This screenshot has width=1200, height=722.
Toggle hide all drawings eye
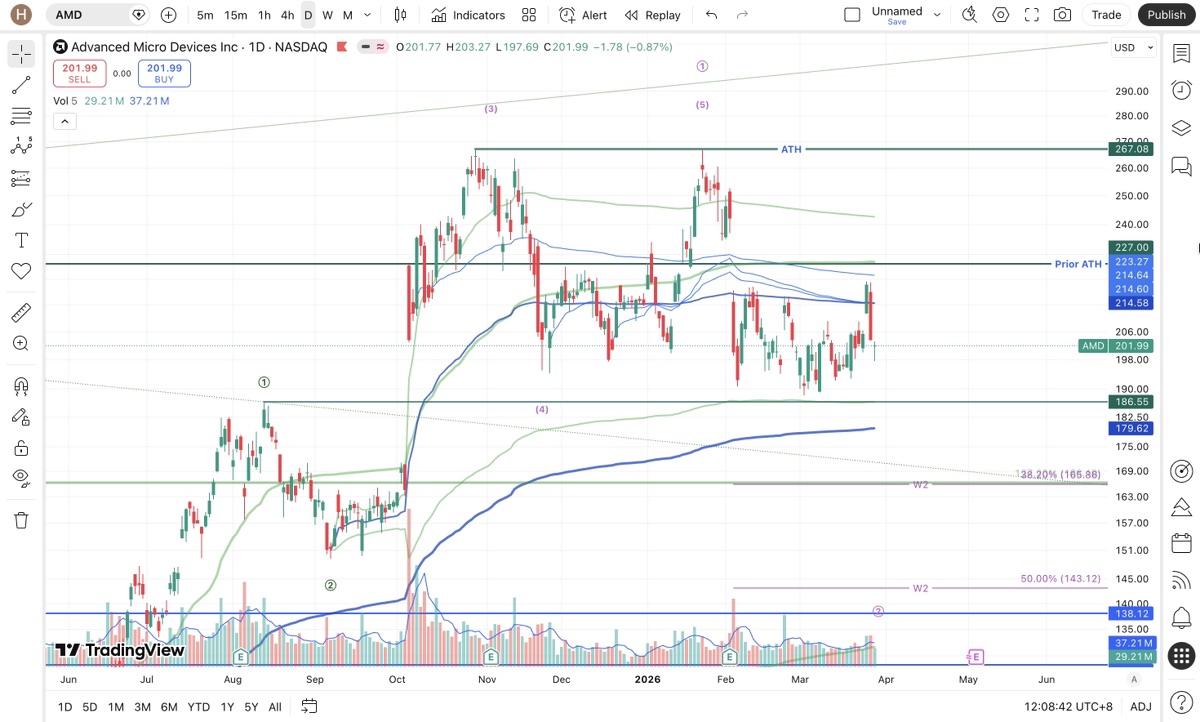[x=21, y=478]
